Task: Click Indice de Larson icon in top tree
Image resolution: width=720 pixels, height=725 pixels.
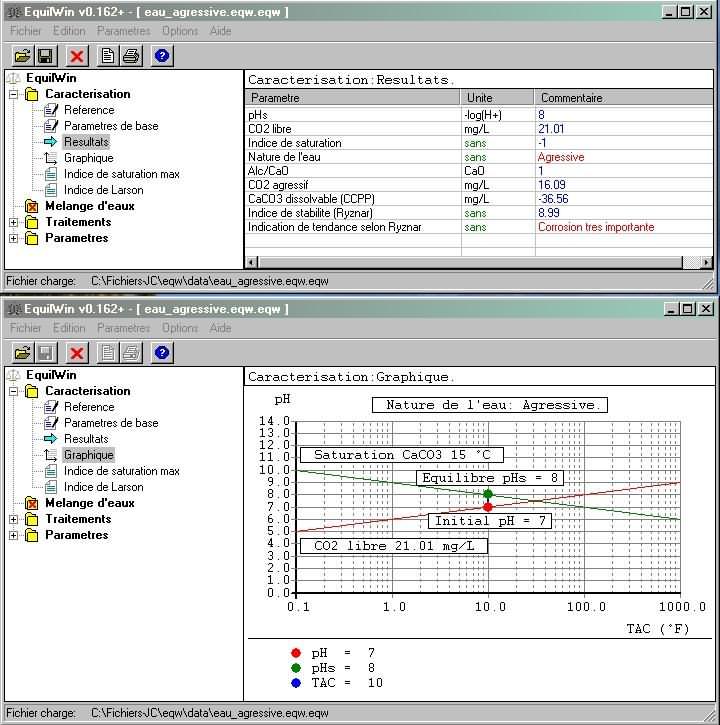Action: (51, 190)
